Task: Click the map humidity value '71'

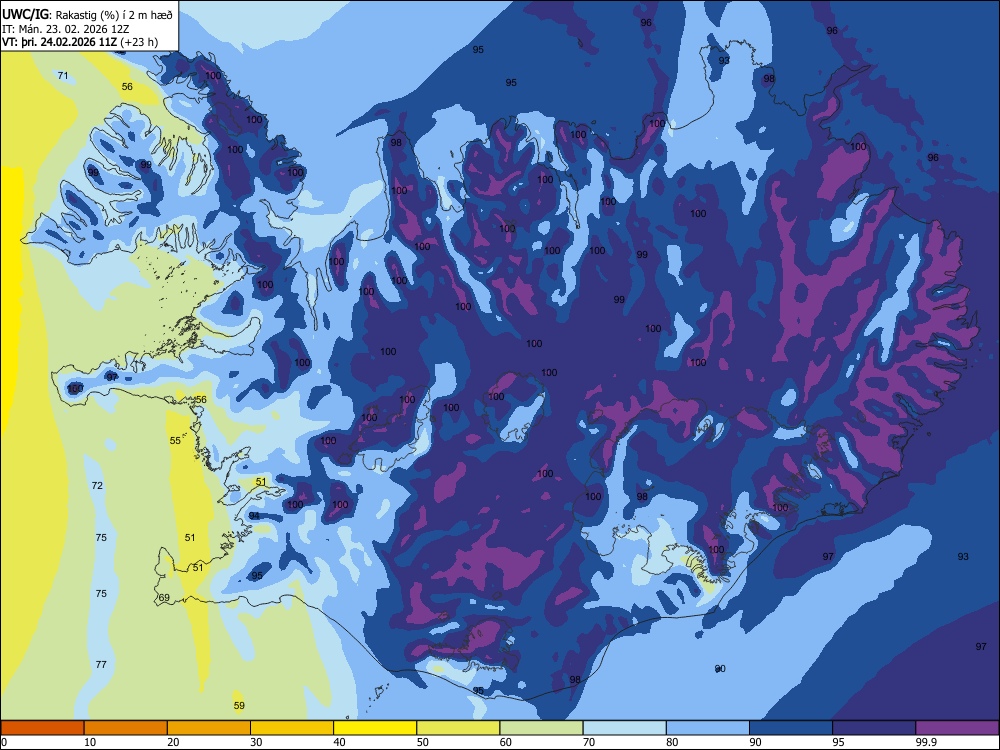Action: [63, 76]
